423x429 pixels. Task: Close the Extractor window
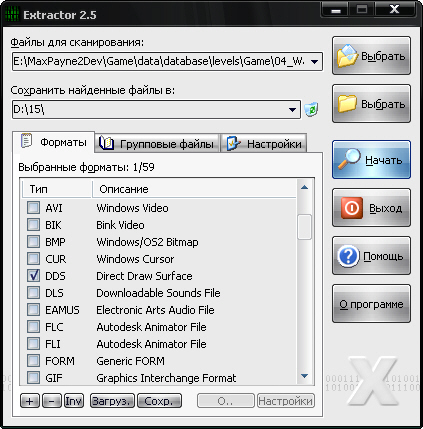pos(395,10)
